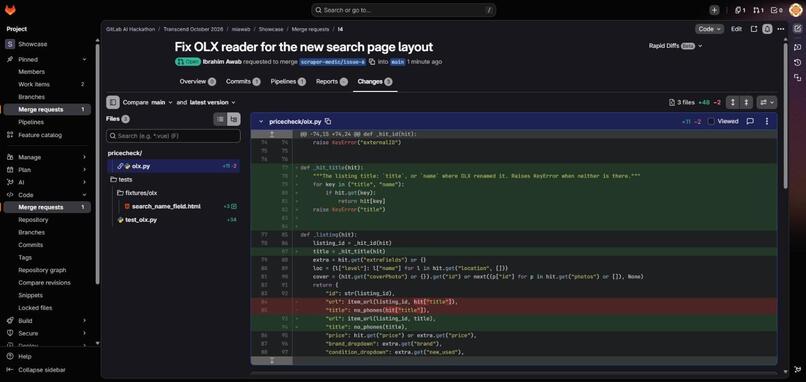Expand diff lines above at top of olx.py
Screen dimensions: 806x382
click(x=272, y=134)
